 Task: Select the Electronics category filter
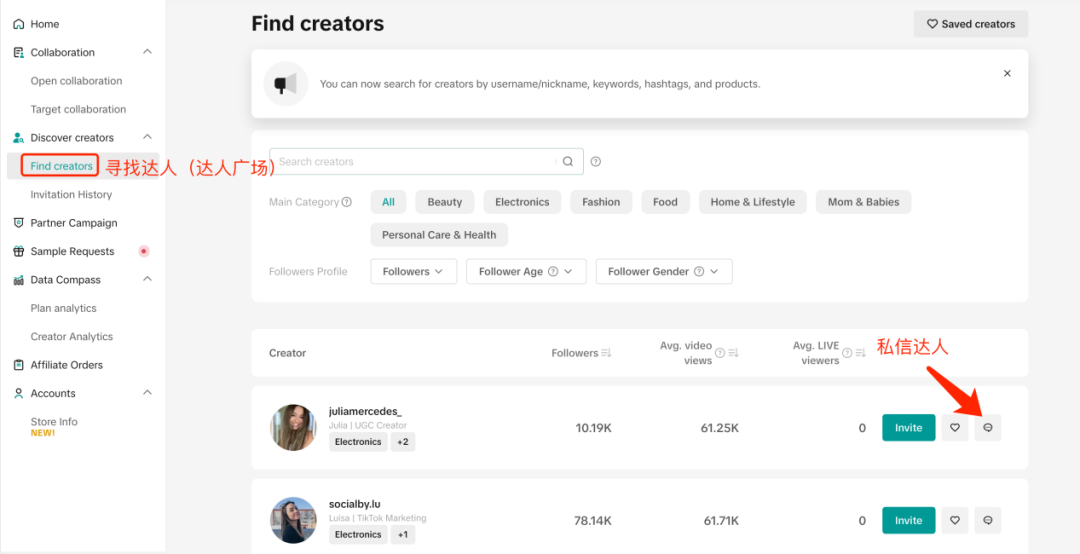coord(522,203)
